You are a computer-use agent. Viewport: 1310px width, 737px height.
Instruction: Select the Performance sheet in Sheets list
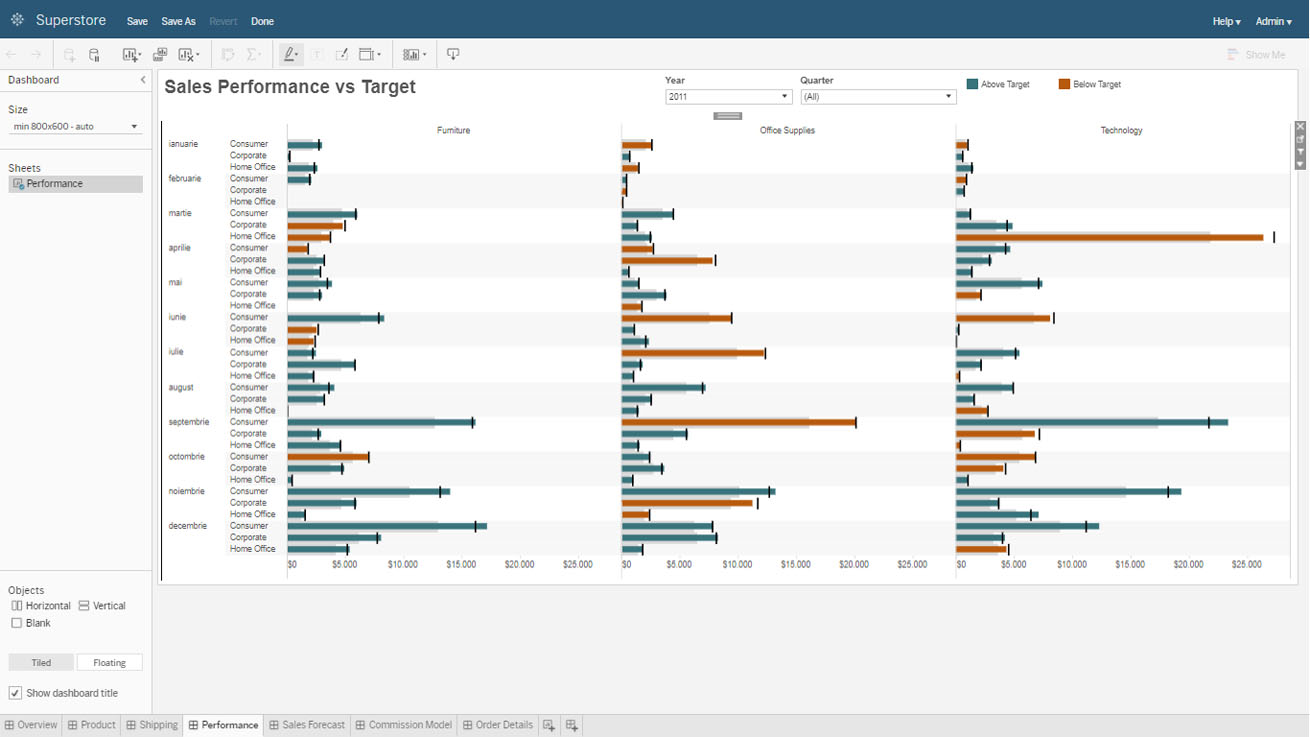pyautogui.click(x=76, y=184)
